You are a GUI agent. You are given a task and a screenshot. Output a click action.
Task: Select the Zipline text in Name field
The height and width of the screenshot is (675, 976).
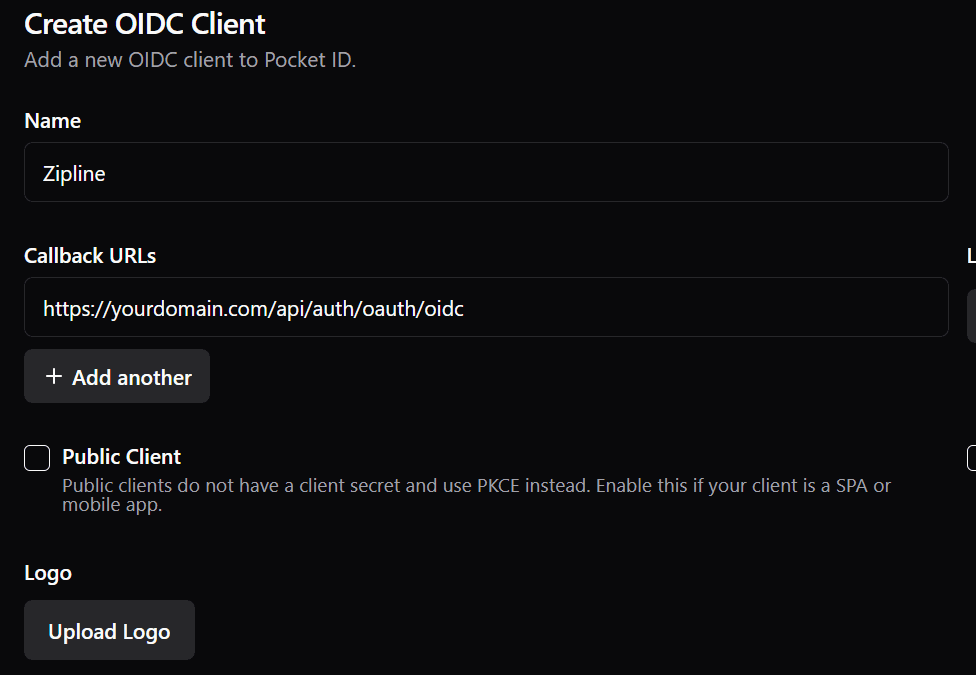75,172
